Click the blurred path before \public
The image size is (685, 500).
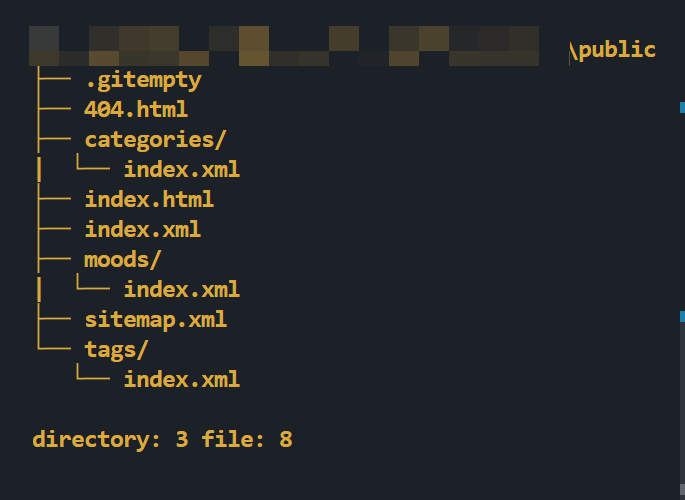point(284,46)
